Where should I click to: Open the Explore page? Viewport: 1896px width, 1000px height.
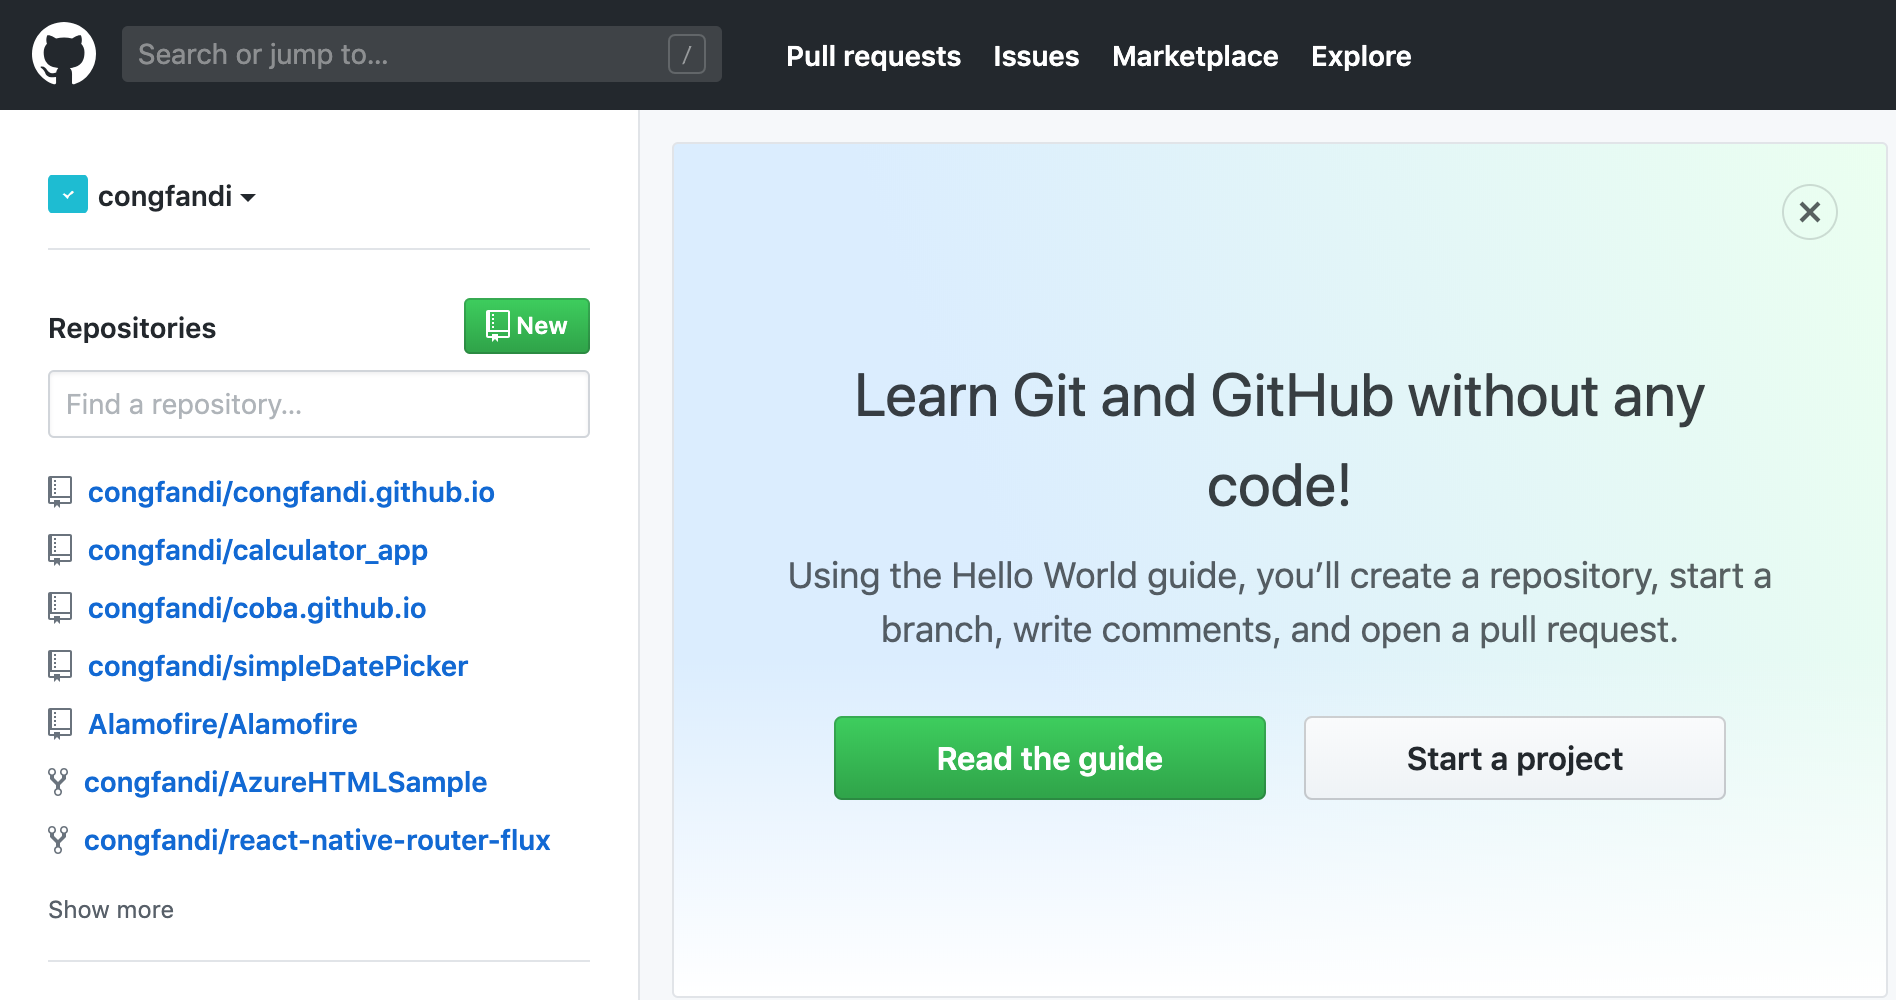1360,56
